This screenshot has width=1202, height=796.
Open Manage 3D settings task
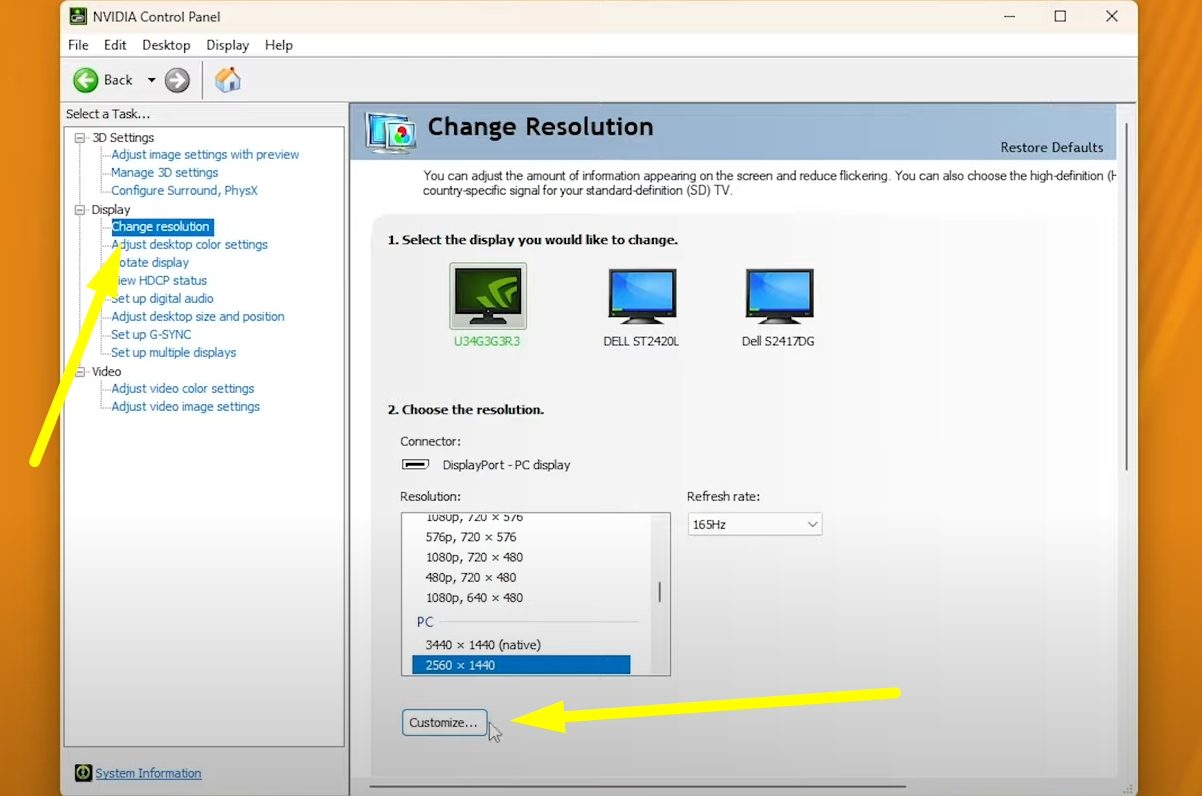coord(165,173)
